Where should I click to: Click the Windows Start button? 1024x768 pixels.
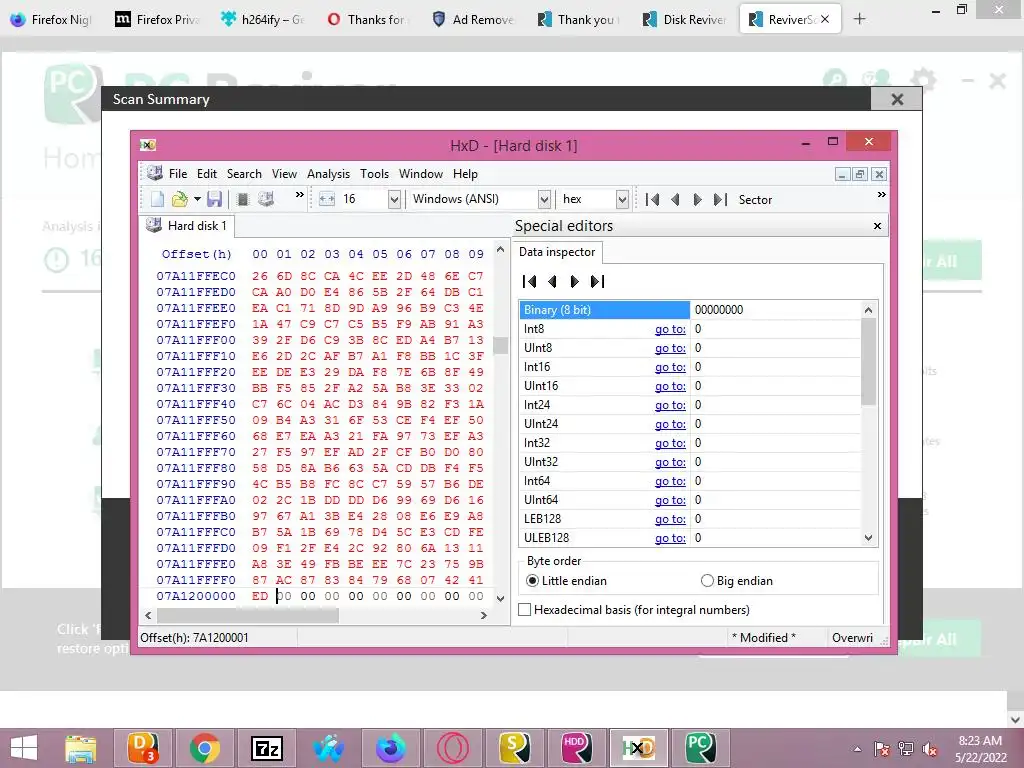click(x=24, y=748)
